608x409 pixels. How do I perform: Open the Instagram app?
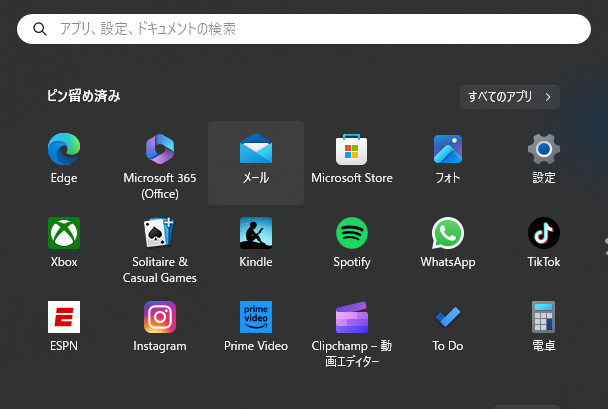(x=160, y=317)
